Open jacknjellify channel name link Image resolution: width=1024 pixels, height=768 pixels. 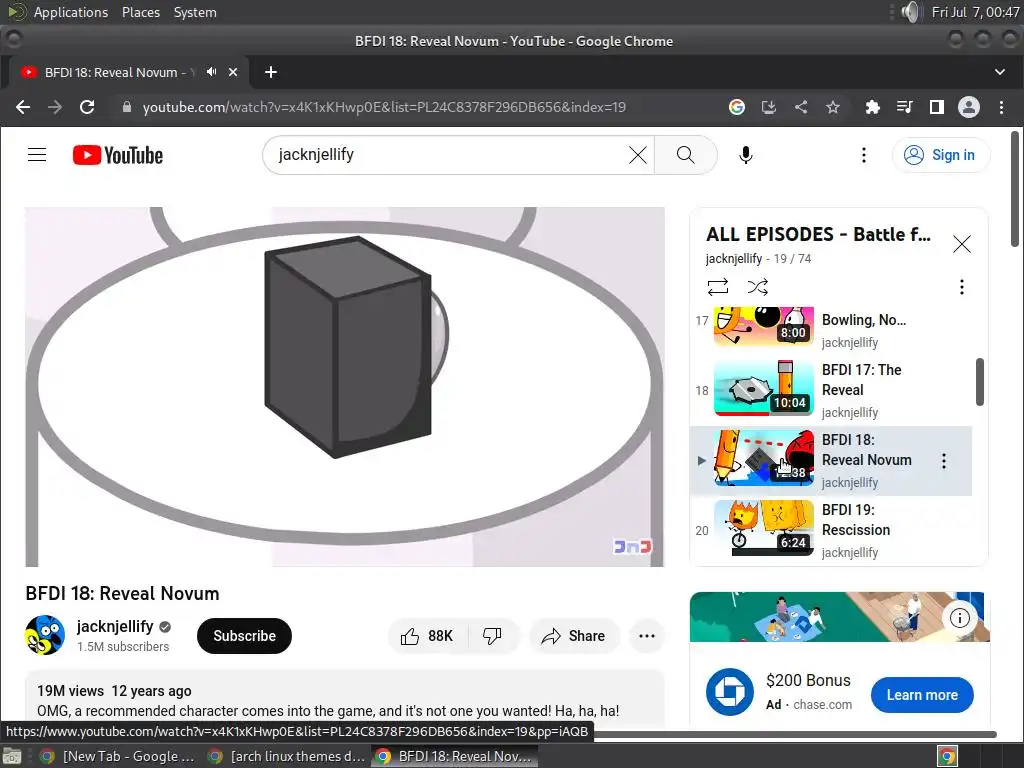[115, 626]
